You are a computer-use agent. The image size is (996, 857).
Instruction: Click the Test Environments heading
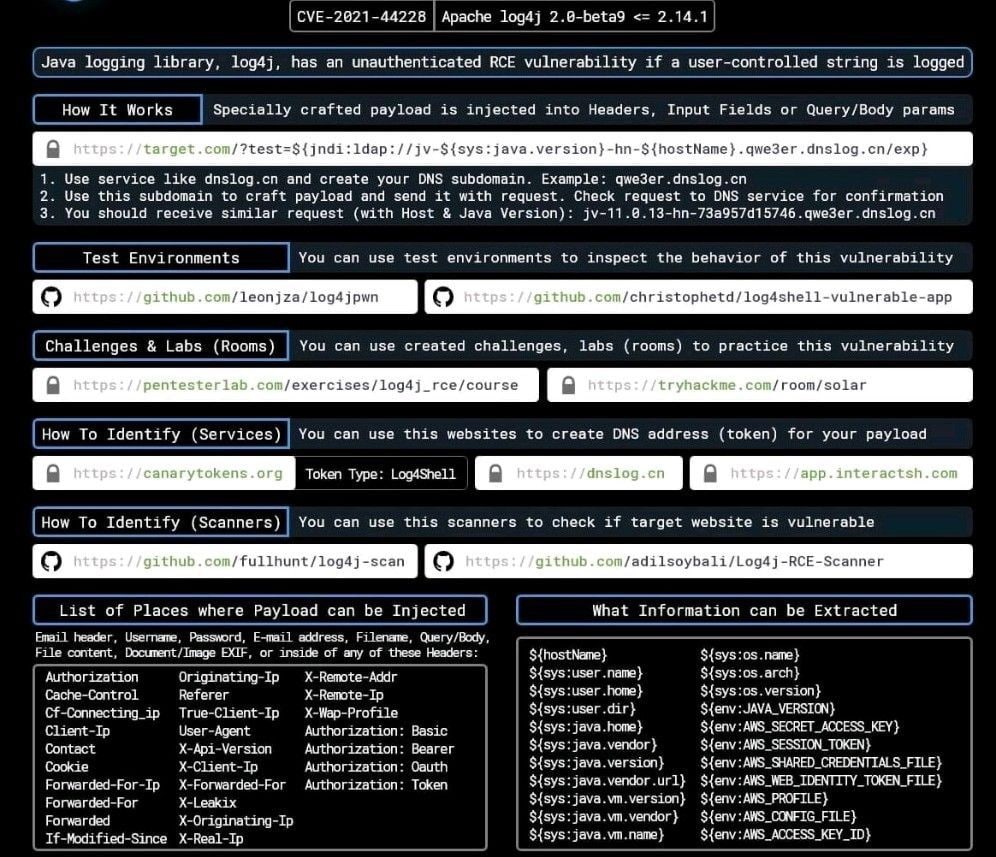[161, 258]
